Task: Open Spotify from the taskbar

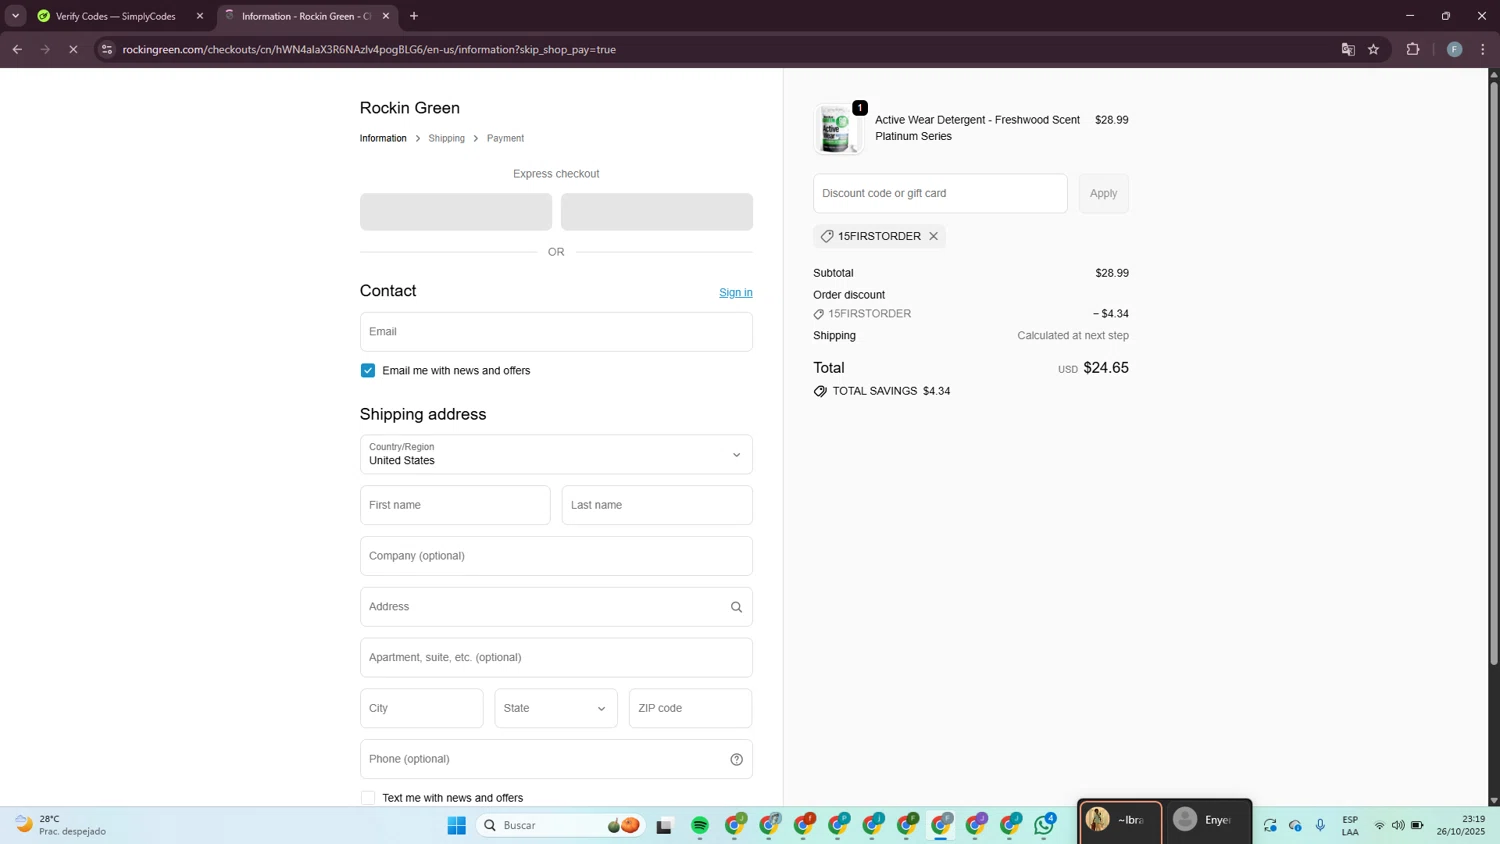Action: coord(700,825)
